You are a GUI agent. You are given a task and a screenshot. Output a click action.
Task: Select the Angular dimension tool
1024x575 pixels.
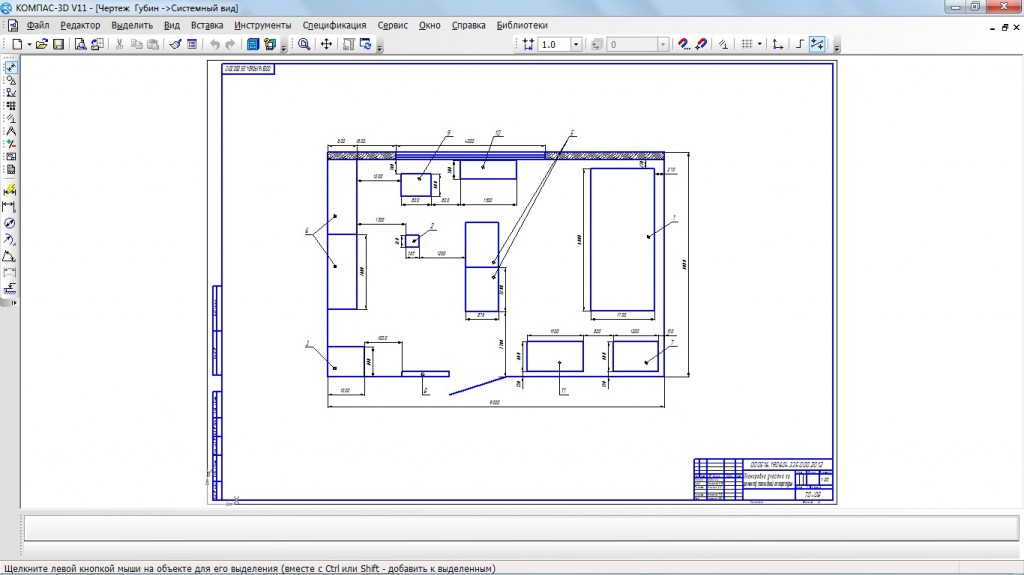tap(10, 255)
